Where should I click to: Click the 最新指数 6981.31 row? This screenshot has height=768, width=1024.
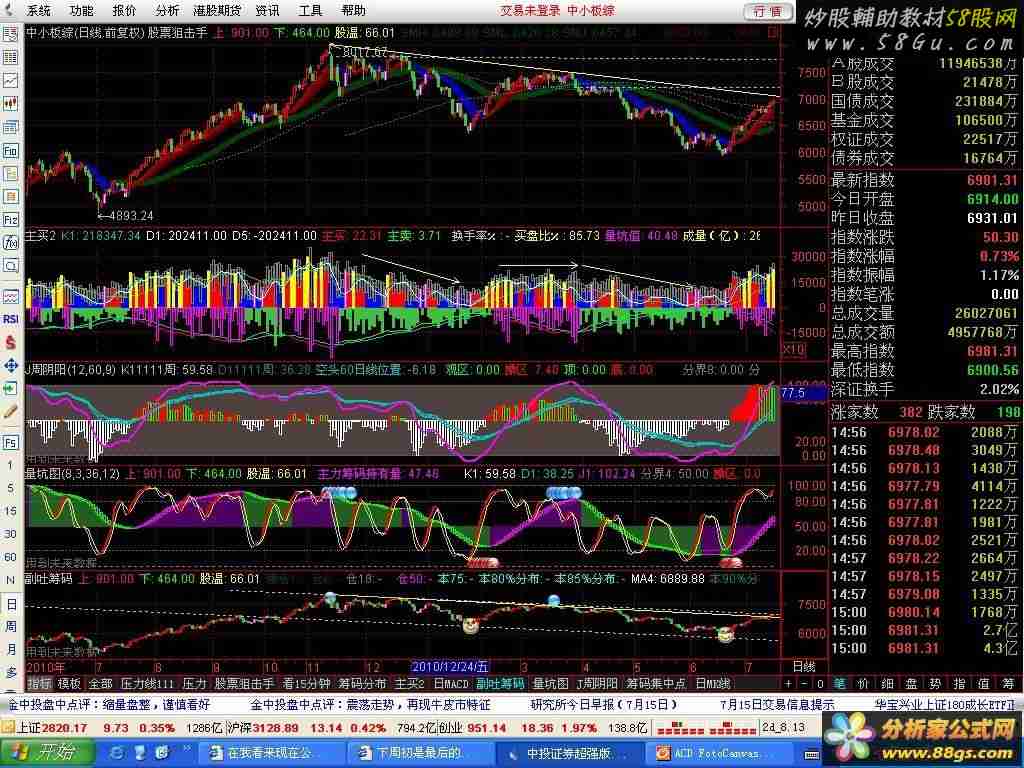click(924, 180)
